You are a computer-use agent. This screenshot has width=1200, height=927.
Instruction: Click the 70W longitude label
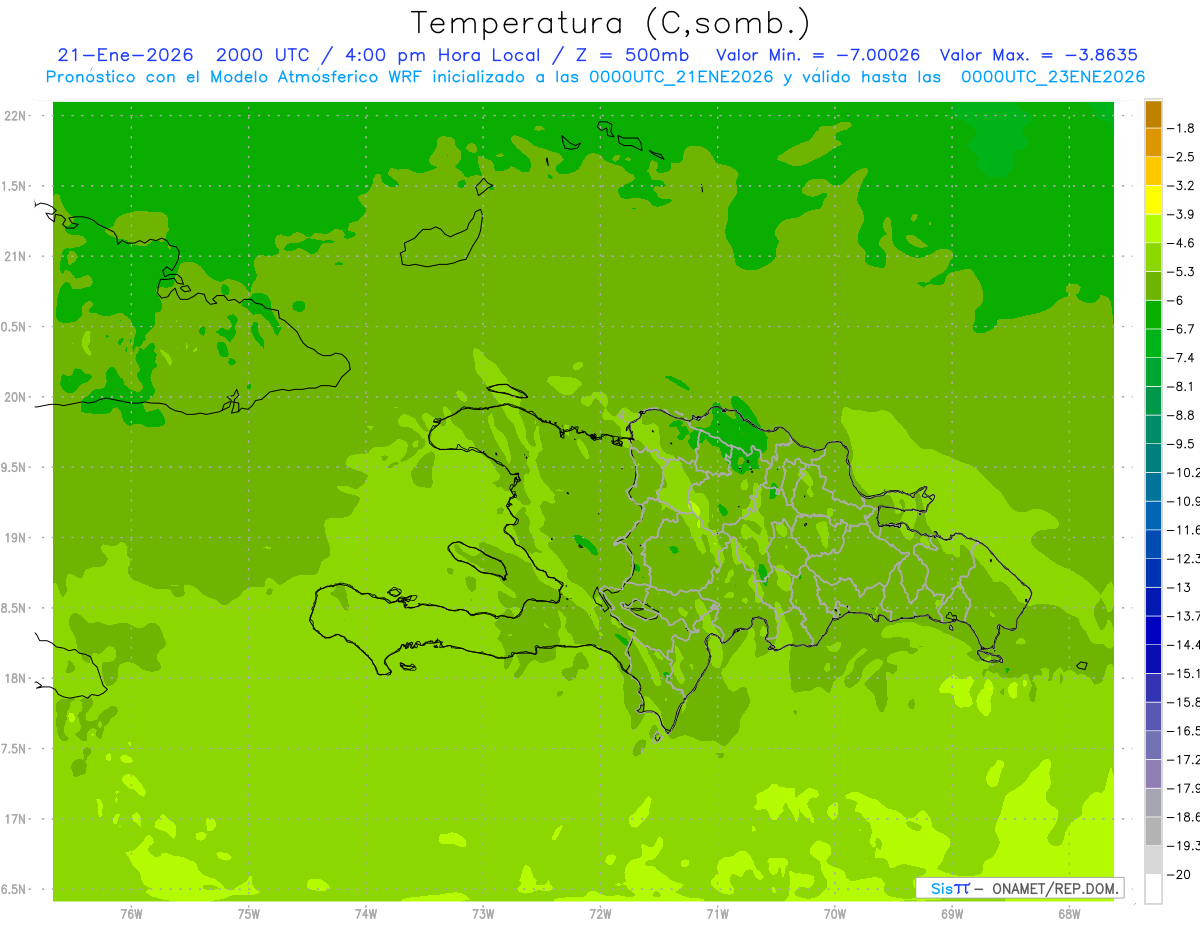(835, 913)
